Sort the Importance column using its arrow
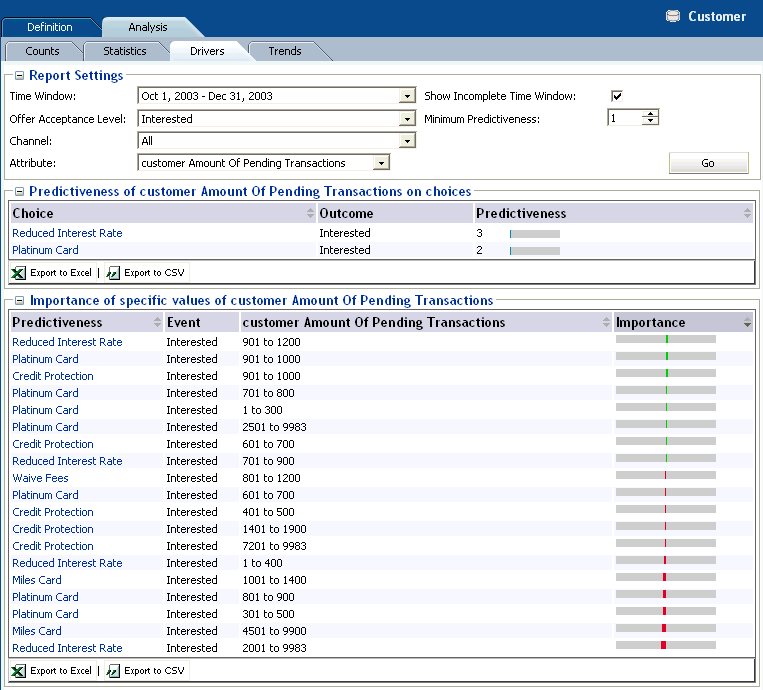Screen dimensions: 763x690 [746, 324]
